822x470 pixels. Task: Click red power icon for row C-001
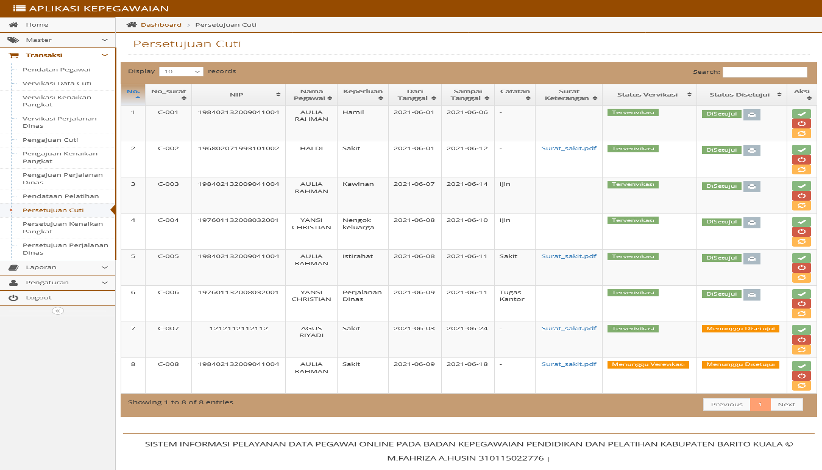click(x=801, y=124)
